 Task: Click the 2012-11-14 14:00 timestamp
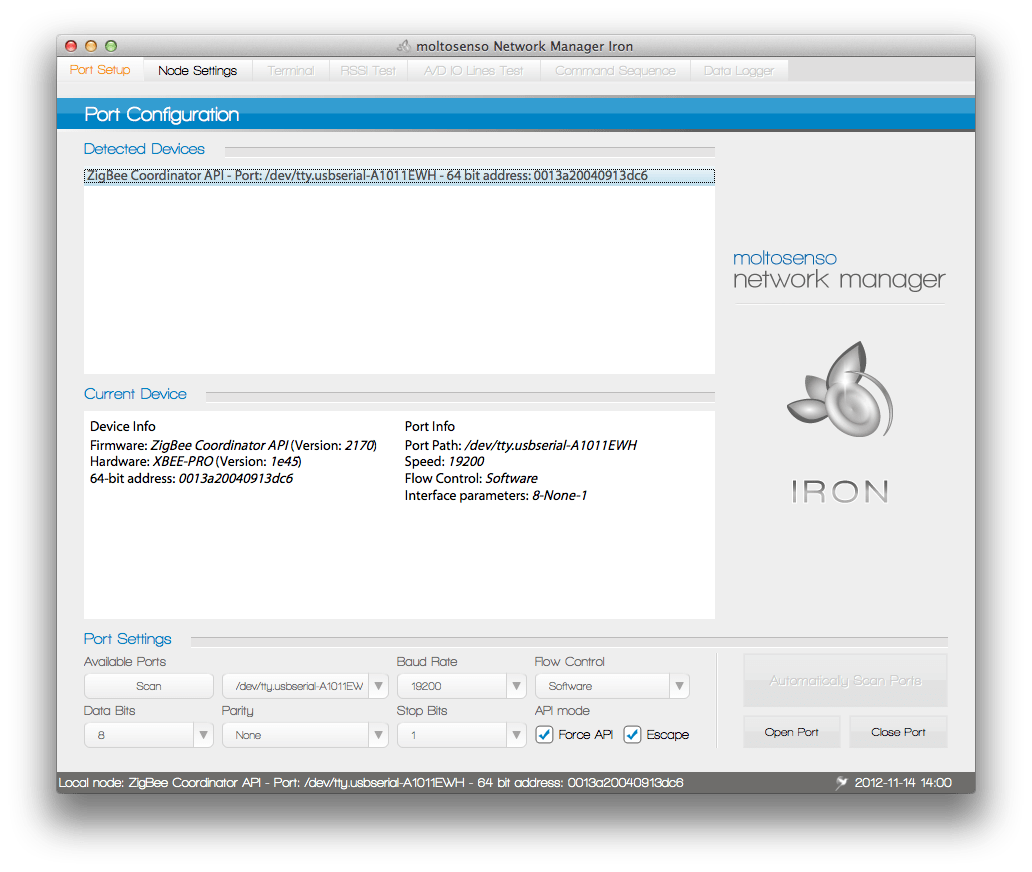[903, 782]
